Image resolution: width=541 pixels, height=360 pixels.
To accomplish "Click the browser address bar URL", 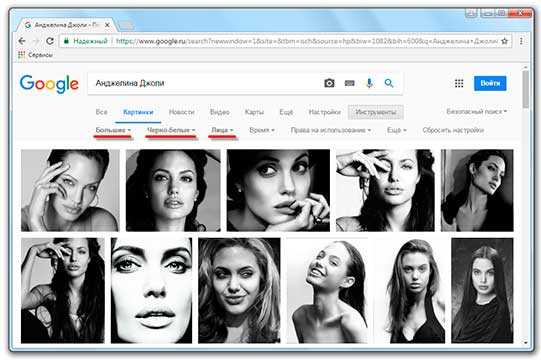I will (306, 41).
